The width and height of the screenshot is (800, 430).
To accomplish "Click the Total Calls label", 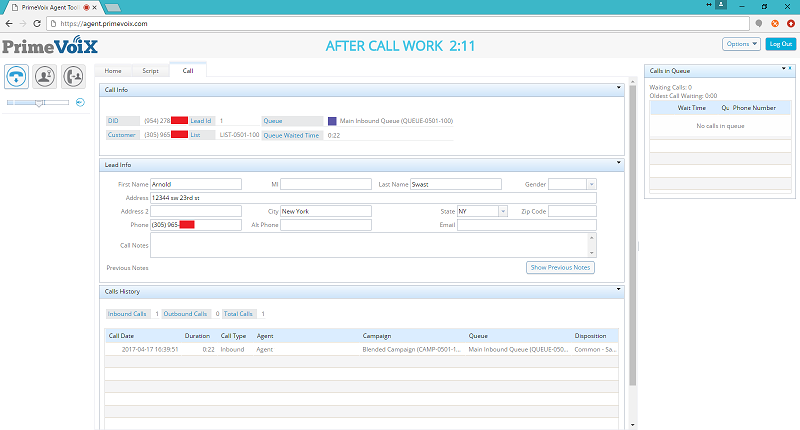I will [238, 314].
